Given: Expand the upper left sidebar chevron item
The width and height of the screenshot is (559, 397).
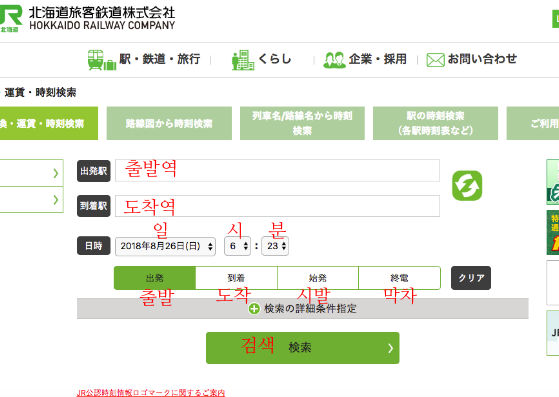Looking at the screenshot, I should coord(32,173).
